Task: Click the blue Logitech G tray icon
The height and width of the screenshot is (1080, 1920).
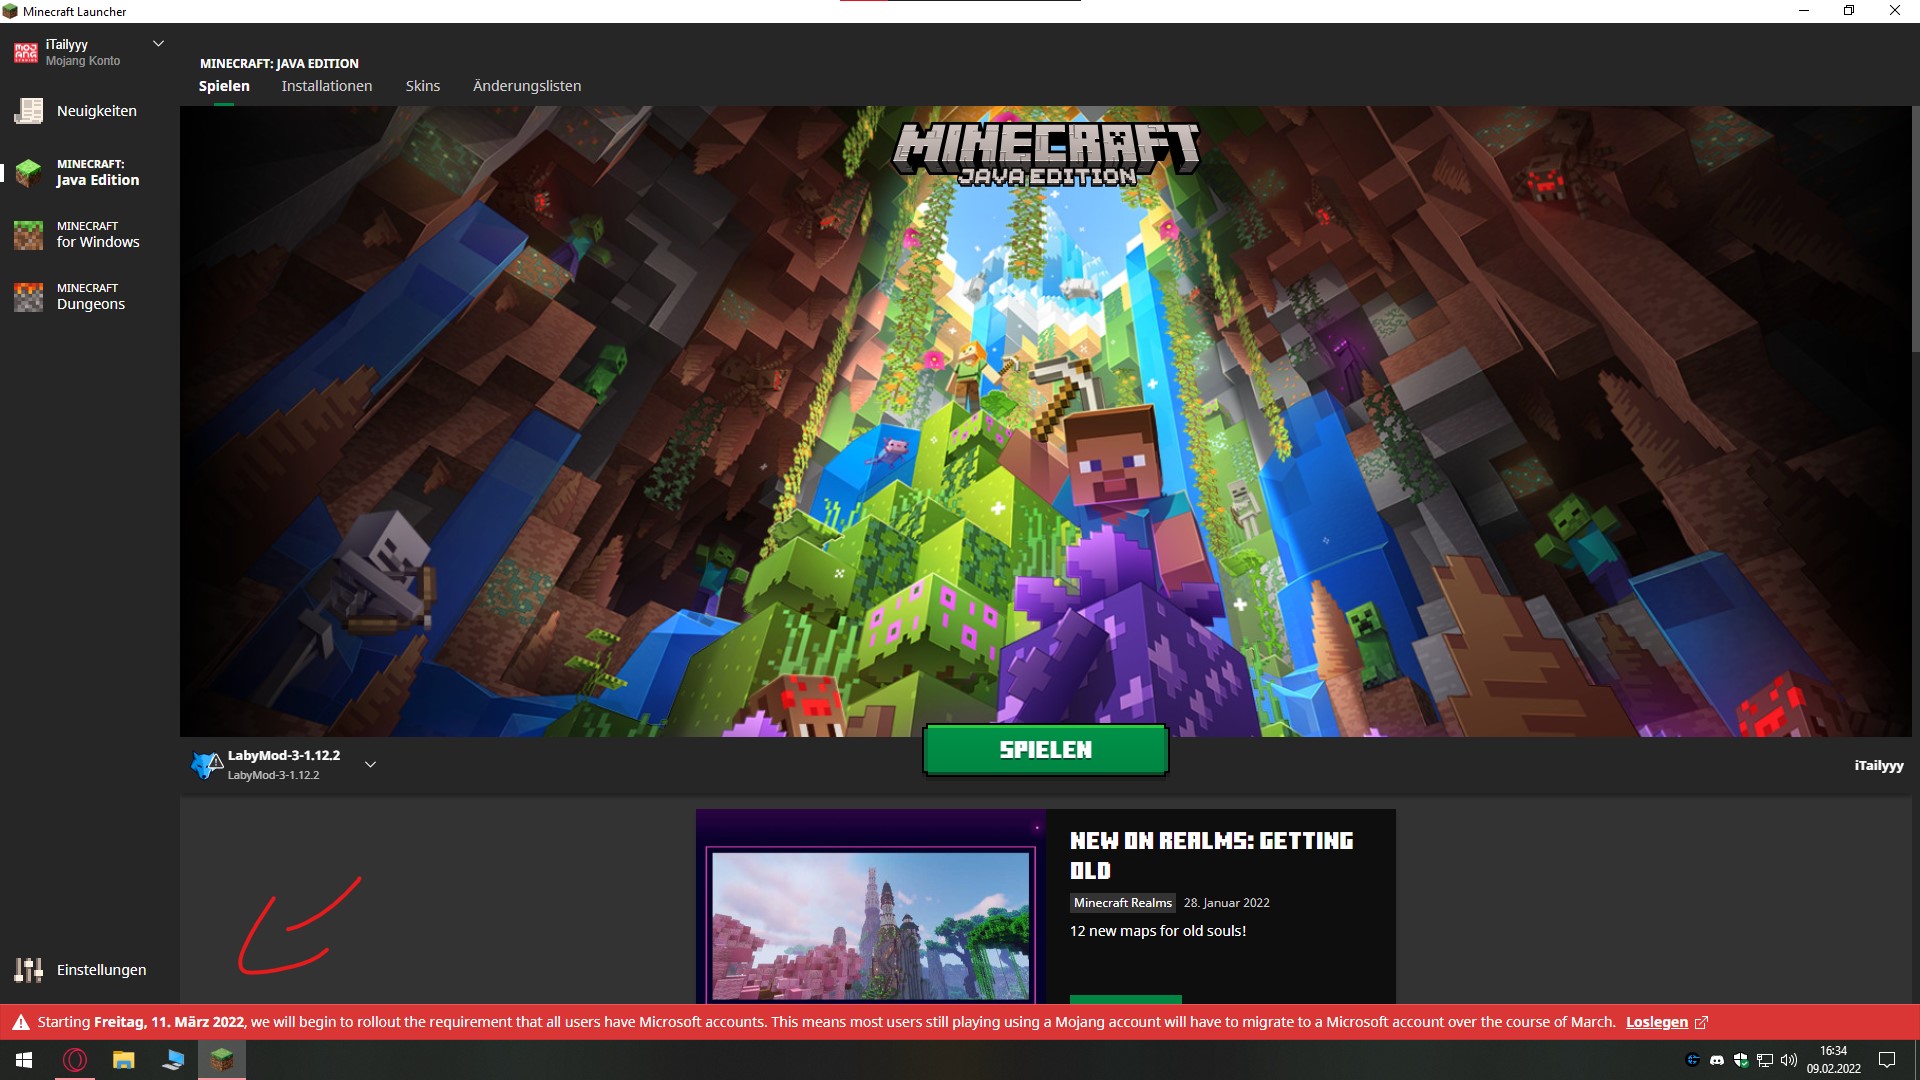Action: tap(1693, 1060)
